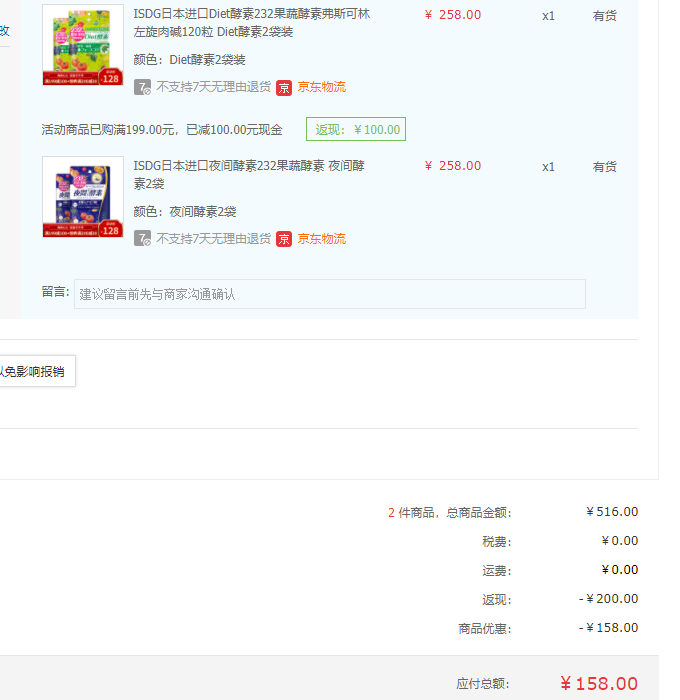Click the red 京 logo icon in 夜间酵素 row
Viewport: 680px width, 700px height.
(284, 239)
